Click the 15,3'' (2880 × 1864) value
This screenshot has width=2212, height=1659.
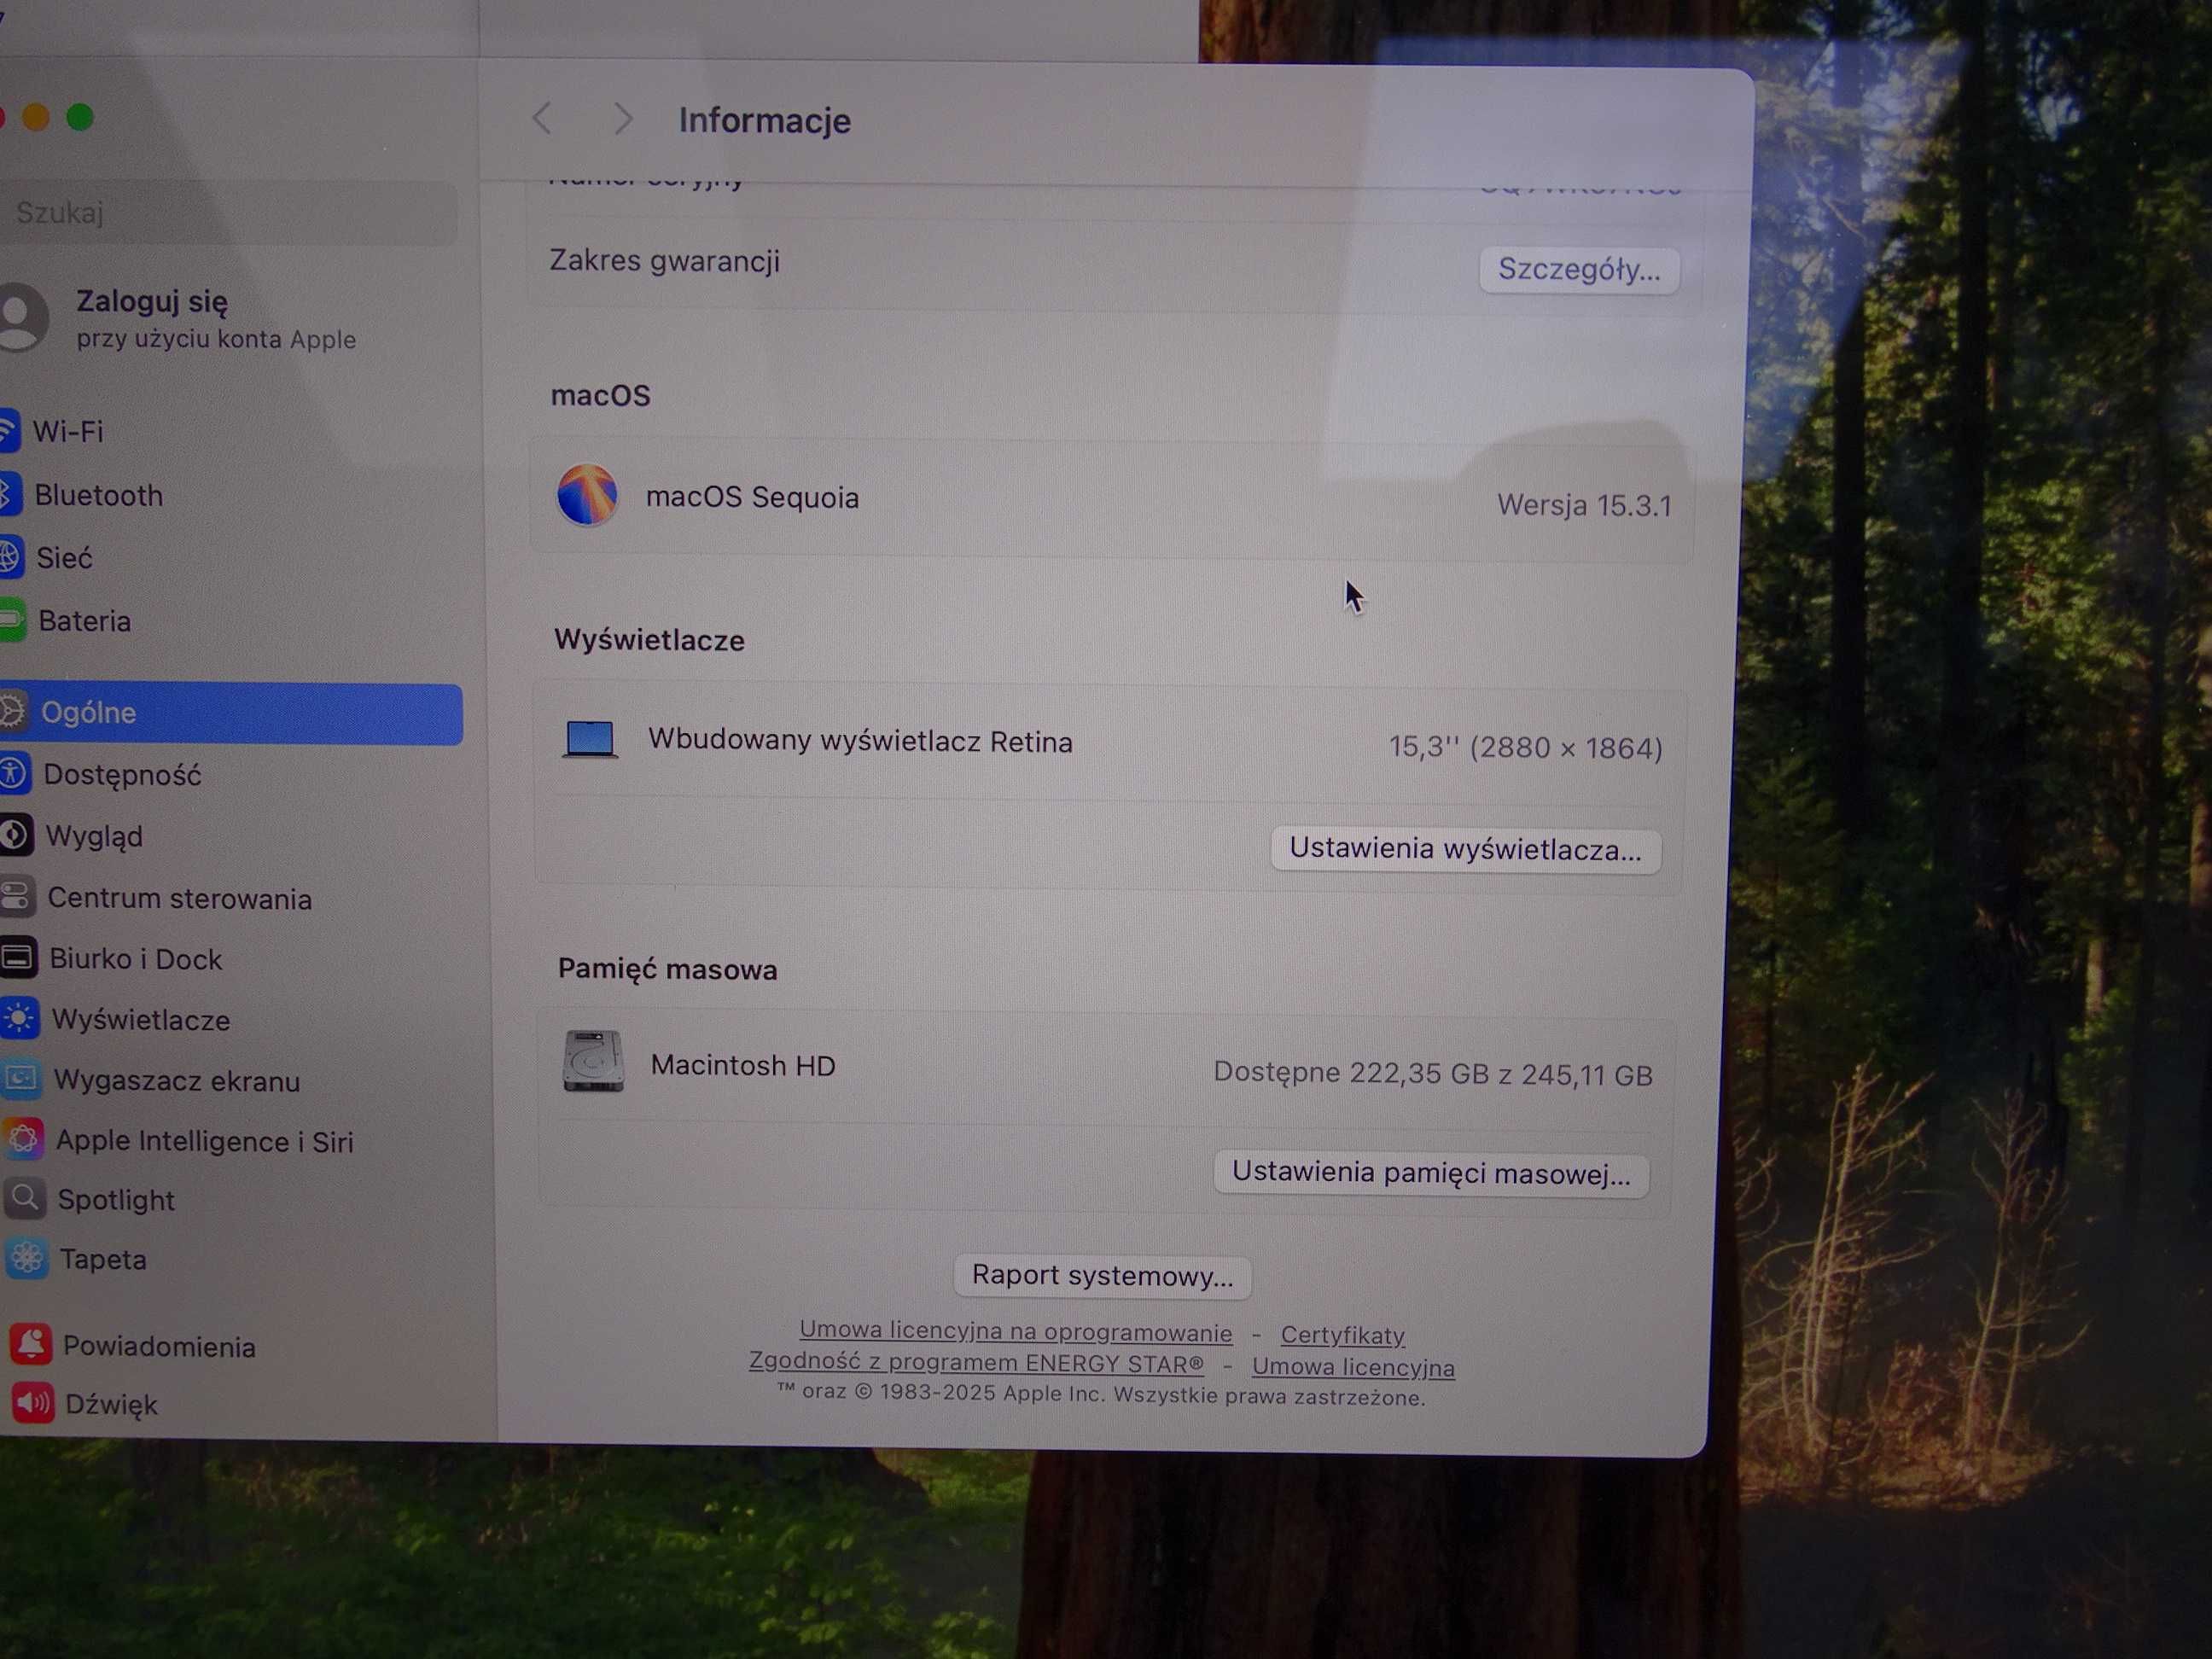tap(1525, 748)
